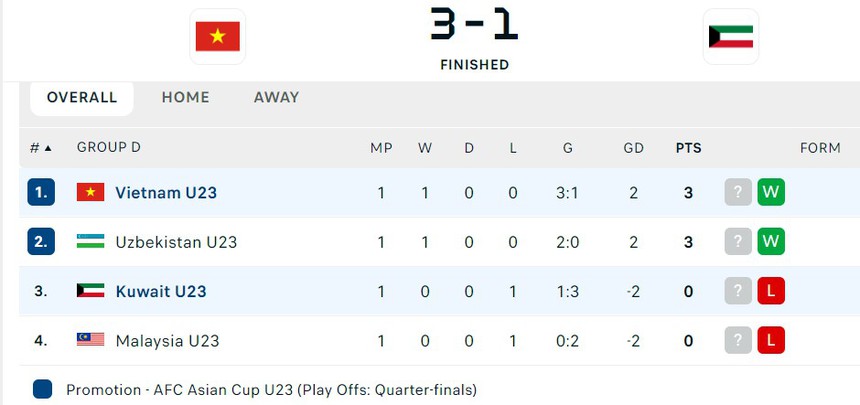Click Kuwait's red L form badge

click(x=771, y=291)
